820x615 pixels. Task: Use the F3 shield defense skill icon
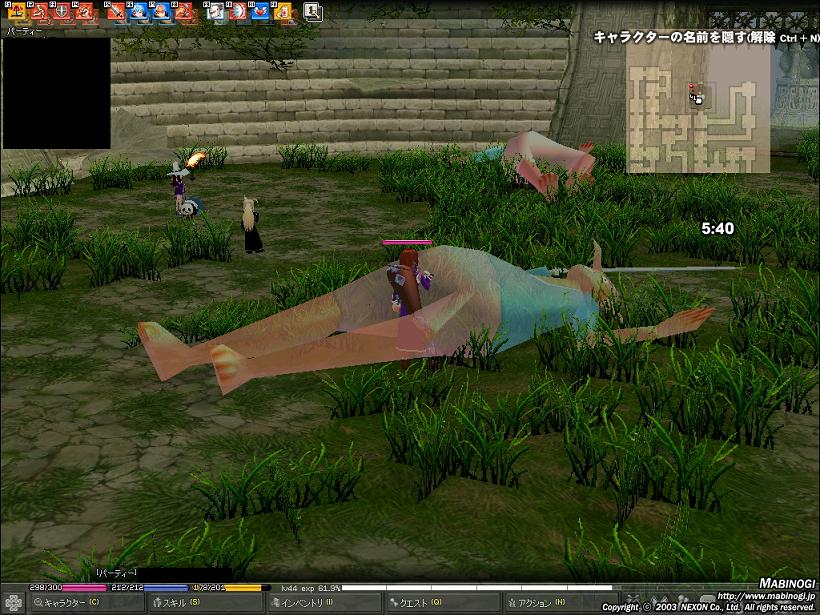click(x=62, y=11)
